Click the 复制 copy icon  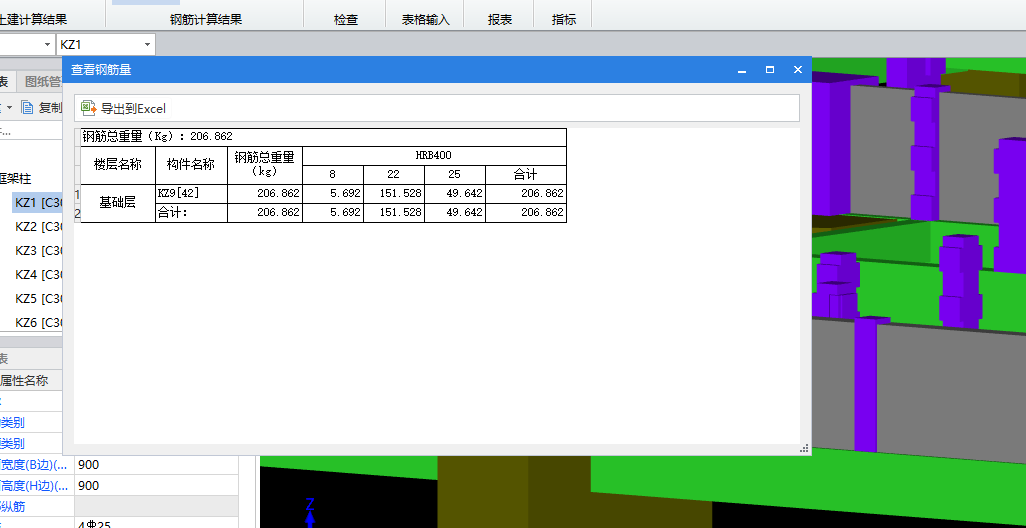click(x=27, y=107)
